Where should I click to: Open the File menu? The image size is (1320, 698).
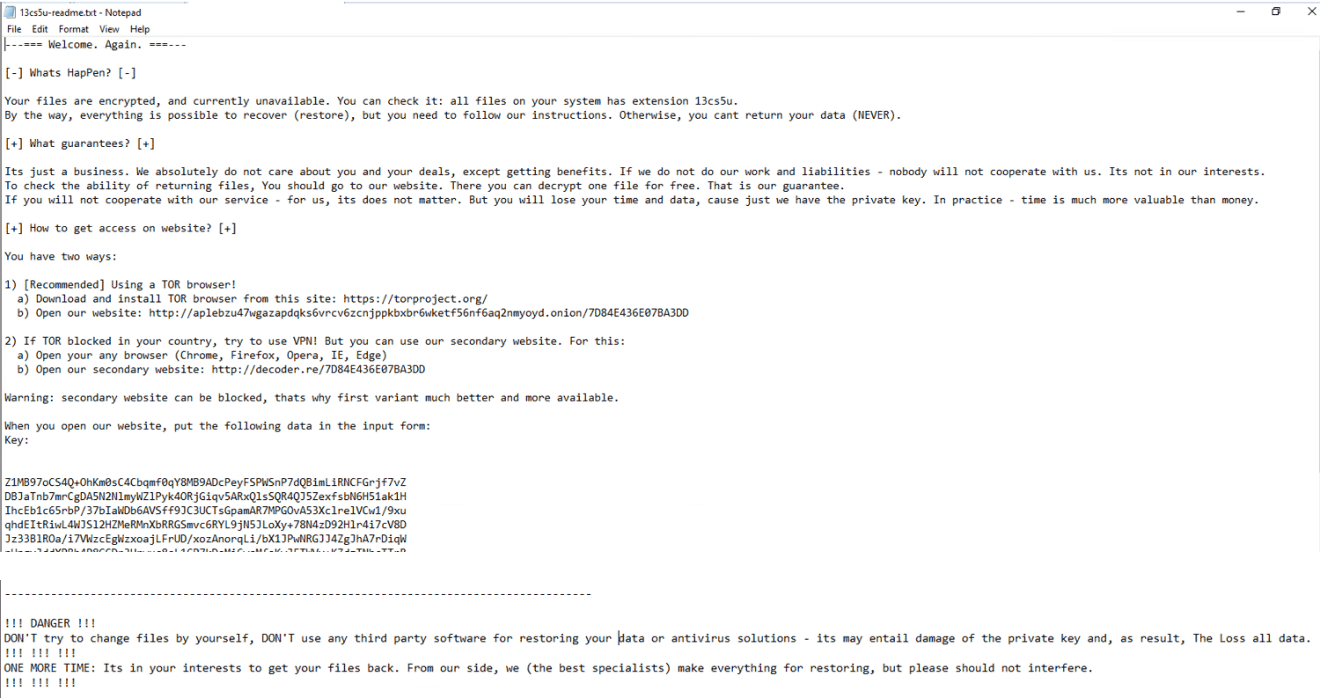pos(15,29)
